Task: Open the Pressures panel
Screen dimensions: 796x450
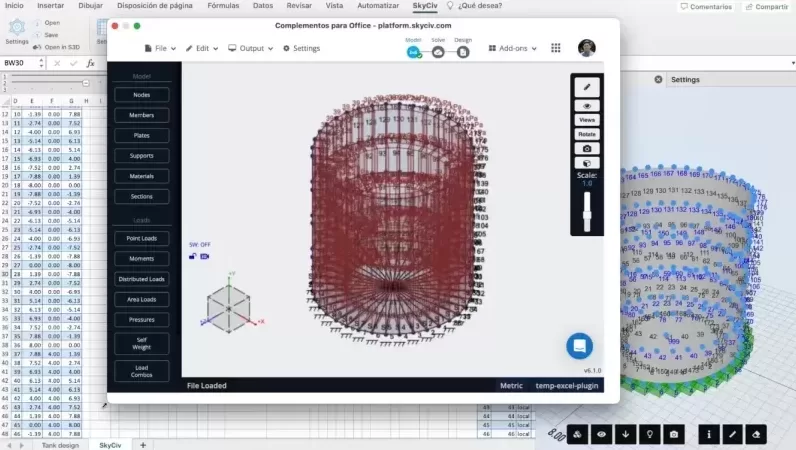Action: 142,319
